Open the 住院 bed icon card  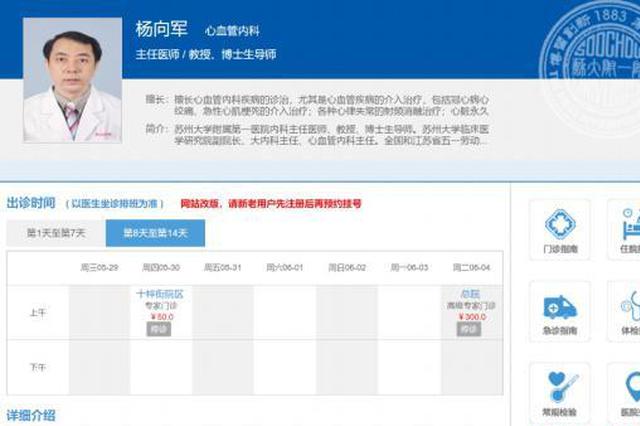click(x=624, y=230)
